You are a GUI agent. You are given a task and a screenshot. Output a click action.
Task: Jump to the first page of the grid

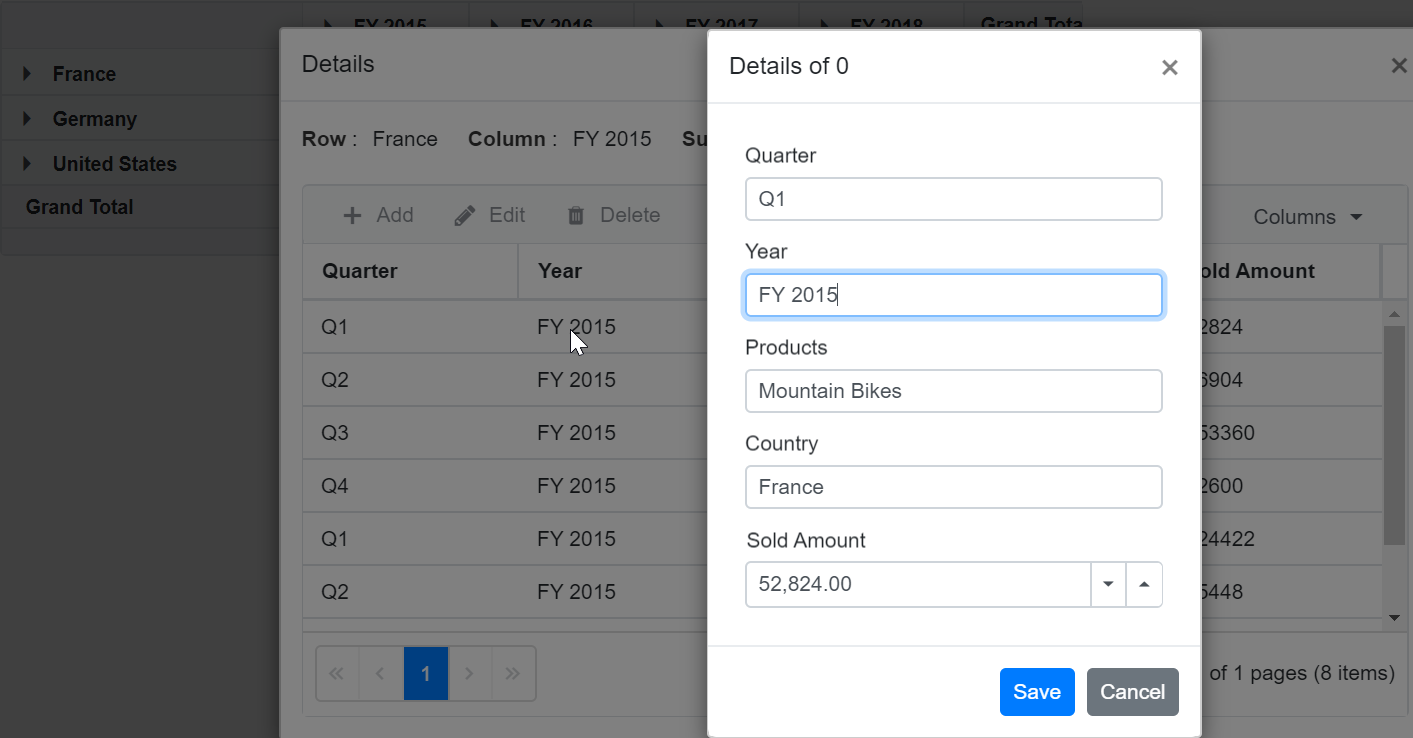coord(336,673)
